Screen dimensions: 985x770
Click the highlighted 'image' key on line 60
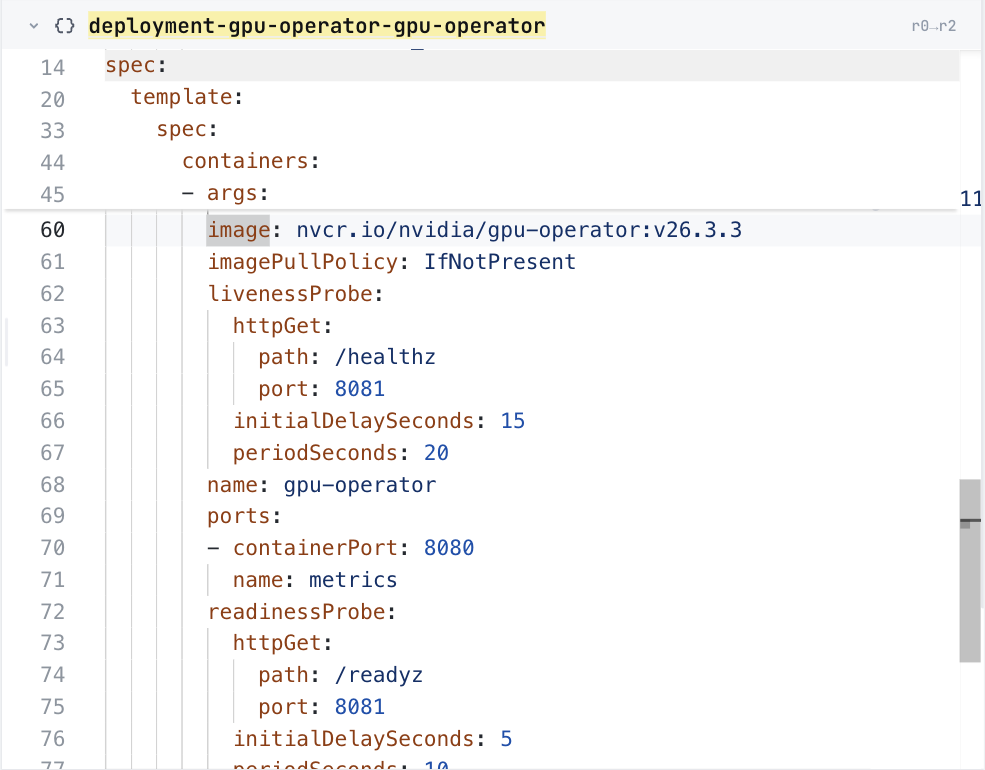239,230
